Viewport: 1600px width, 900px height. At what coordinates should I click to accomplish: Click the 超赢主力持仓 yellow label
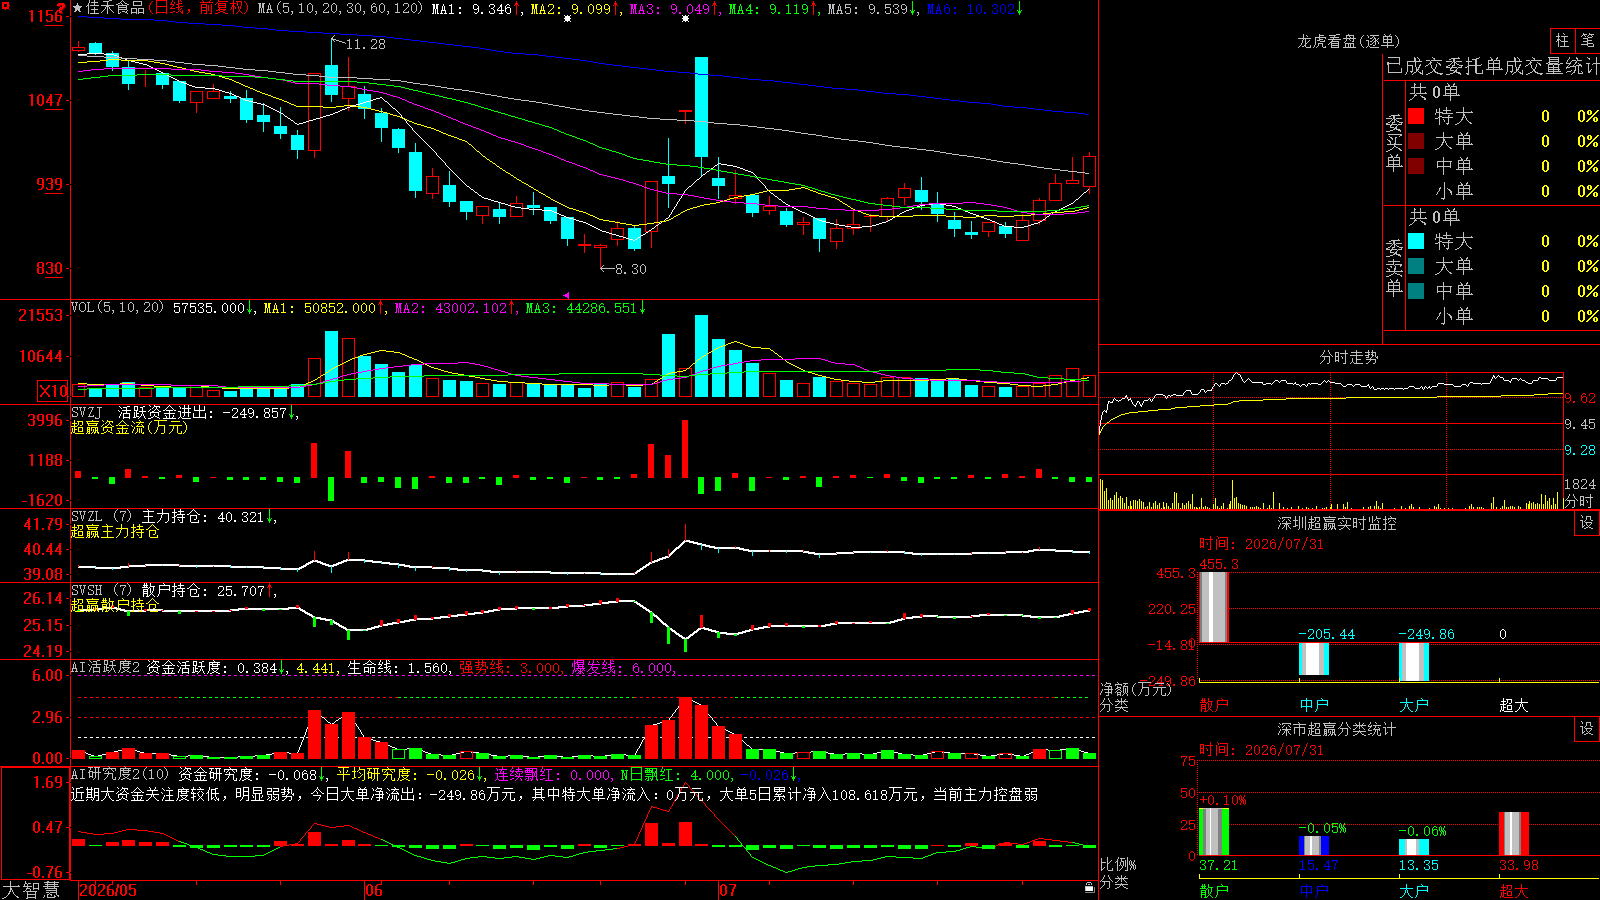(x=115, y=531)
